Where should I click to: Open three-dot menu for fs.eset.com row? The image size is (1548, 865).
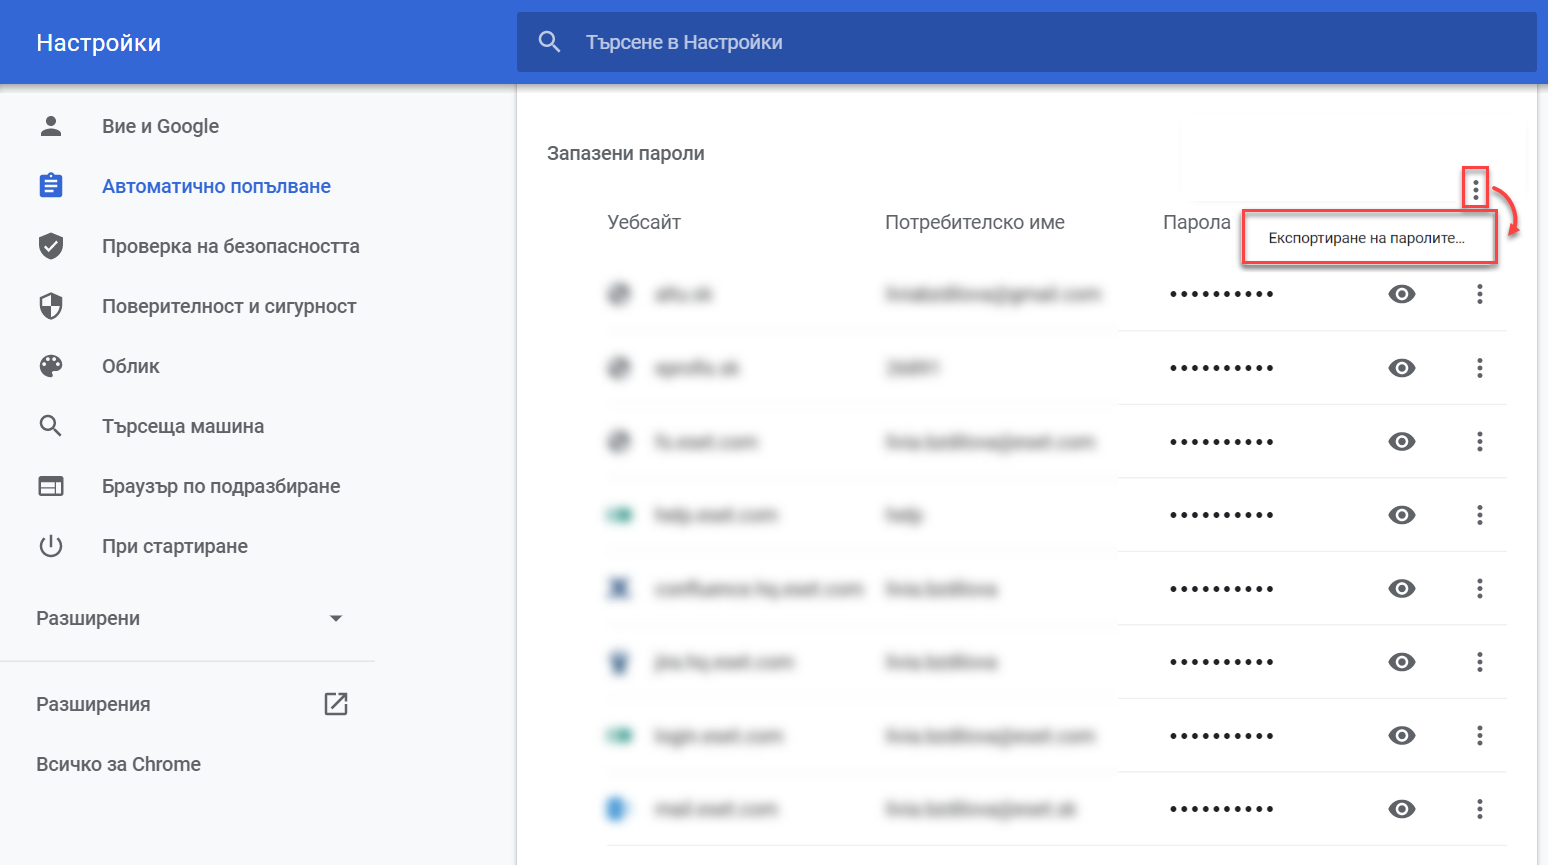tap(1480, 441)
